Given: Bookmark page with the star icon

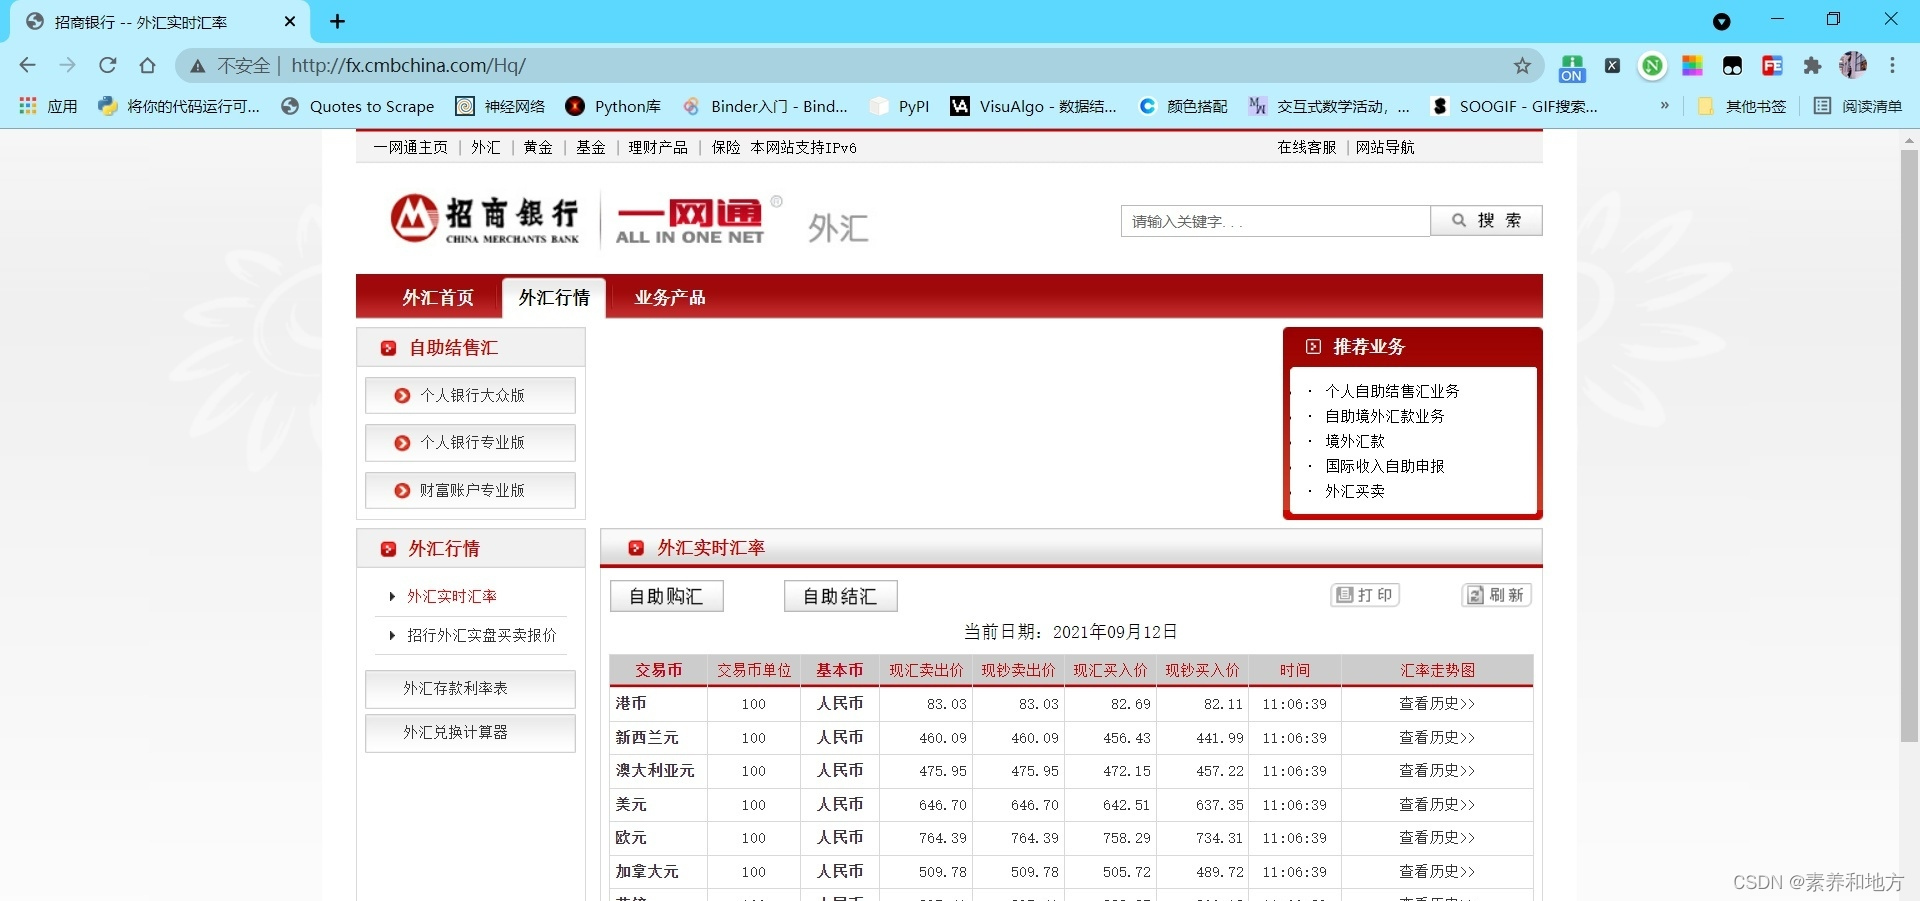Looking at the screenshot, I should [1522, 66].
